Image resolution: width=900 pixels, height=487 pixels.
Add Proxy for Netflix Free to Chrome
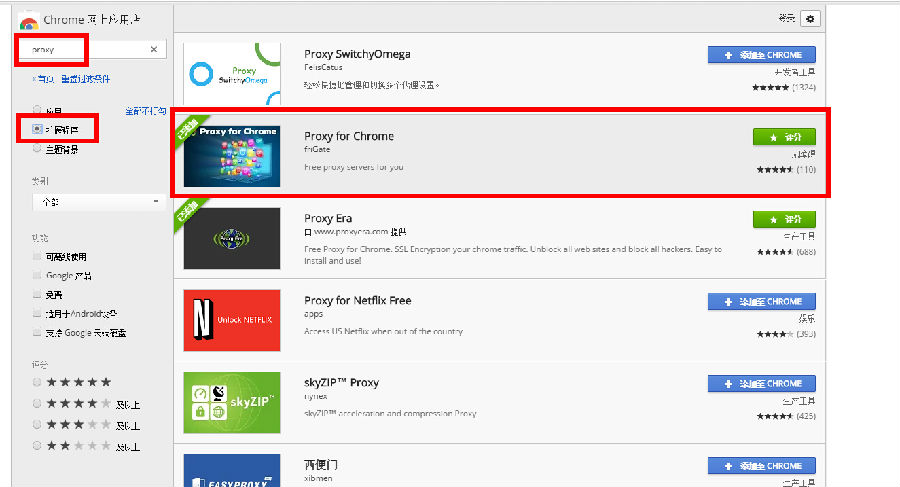(x=762, y=302)
